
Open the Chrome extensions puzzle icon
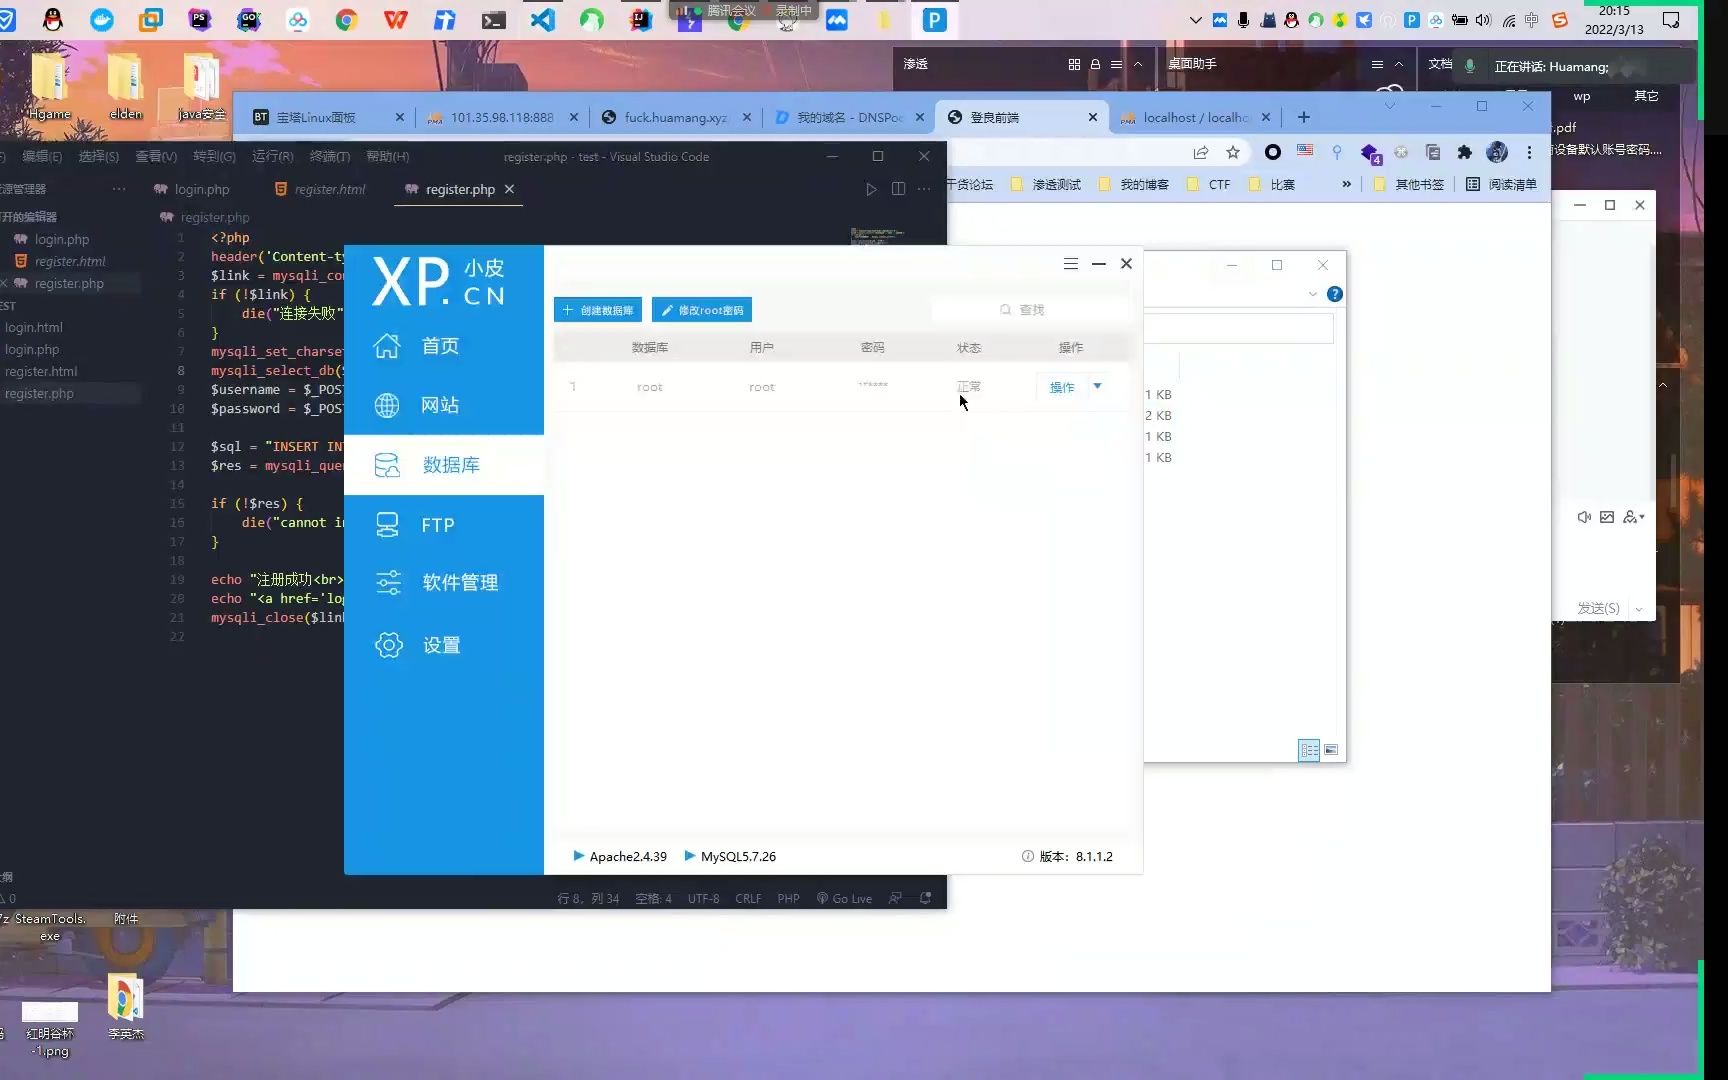point(1465,152)
